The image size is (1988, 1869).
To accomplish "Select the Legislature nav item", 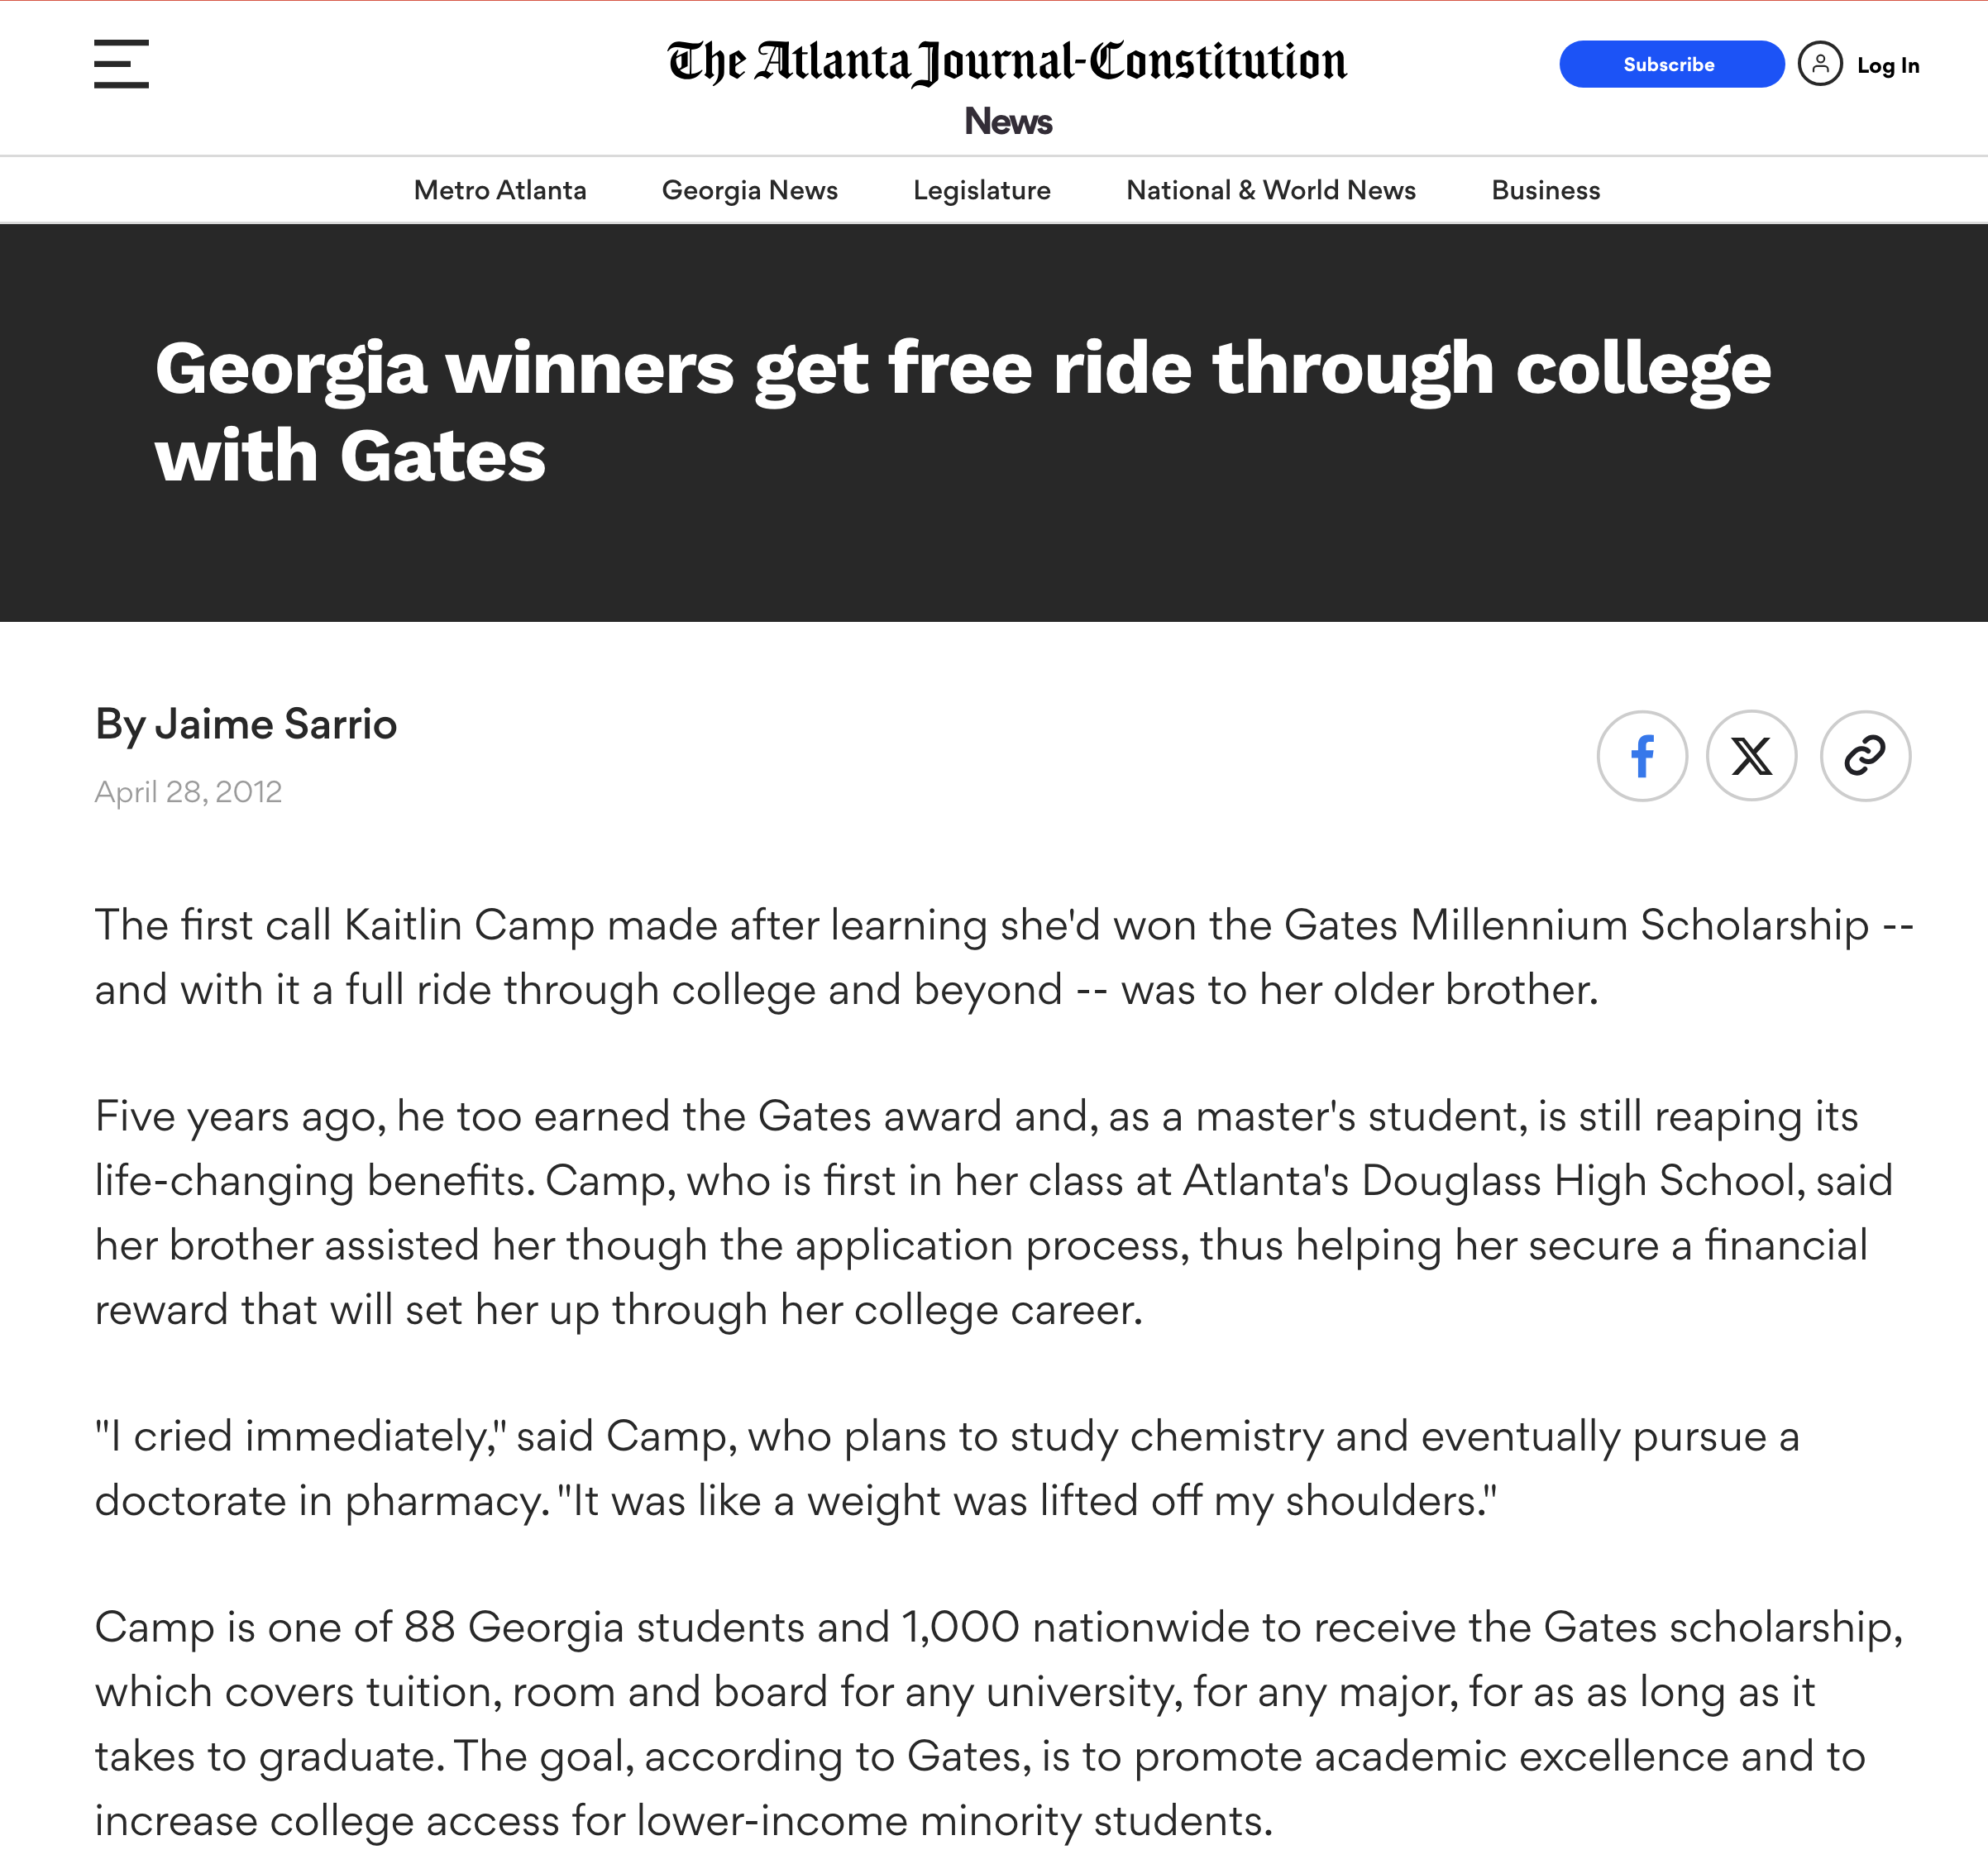I will [x=981, y=190].
